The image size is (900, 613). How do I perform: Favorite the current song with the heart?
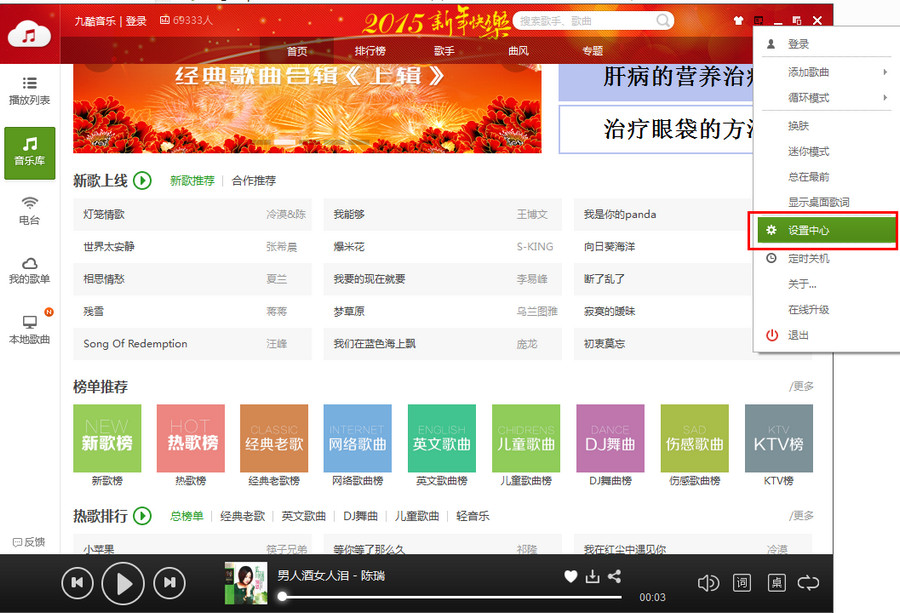pos(571,576)
